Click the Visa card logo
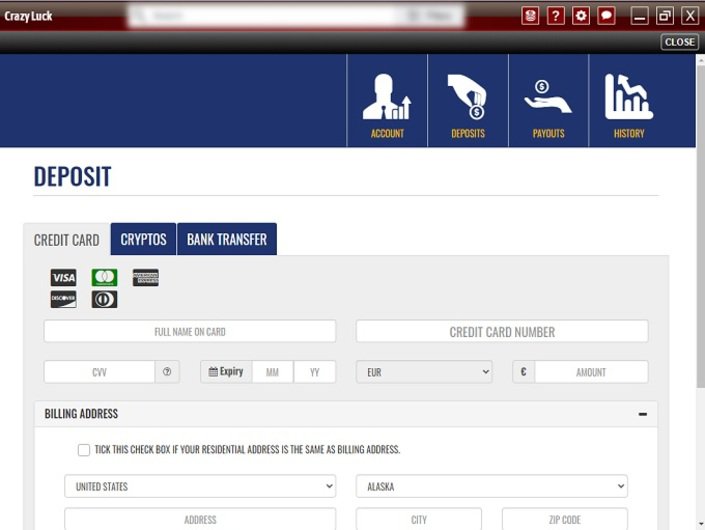 [63, 278]
